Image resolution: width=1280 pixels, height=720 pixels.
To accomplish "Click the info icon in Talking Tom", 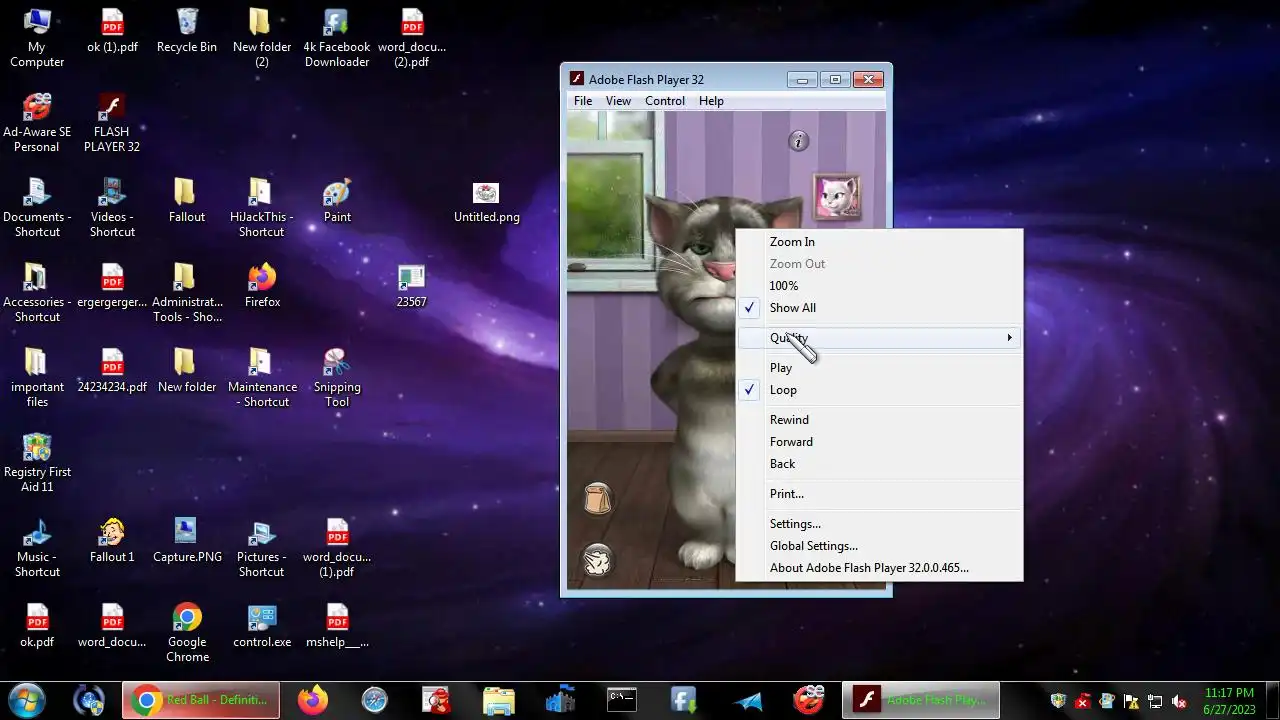I will [x=798, y=142].
